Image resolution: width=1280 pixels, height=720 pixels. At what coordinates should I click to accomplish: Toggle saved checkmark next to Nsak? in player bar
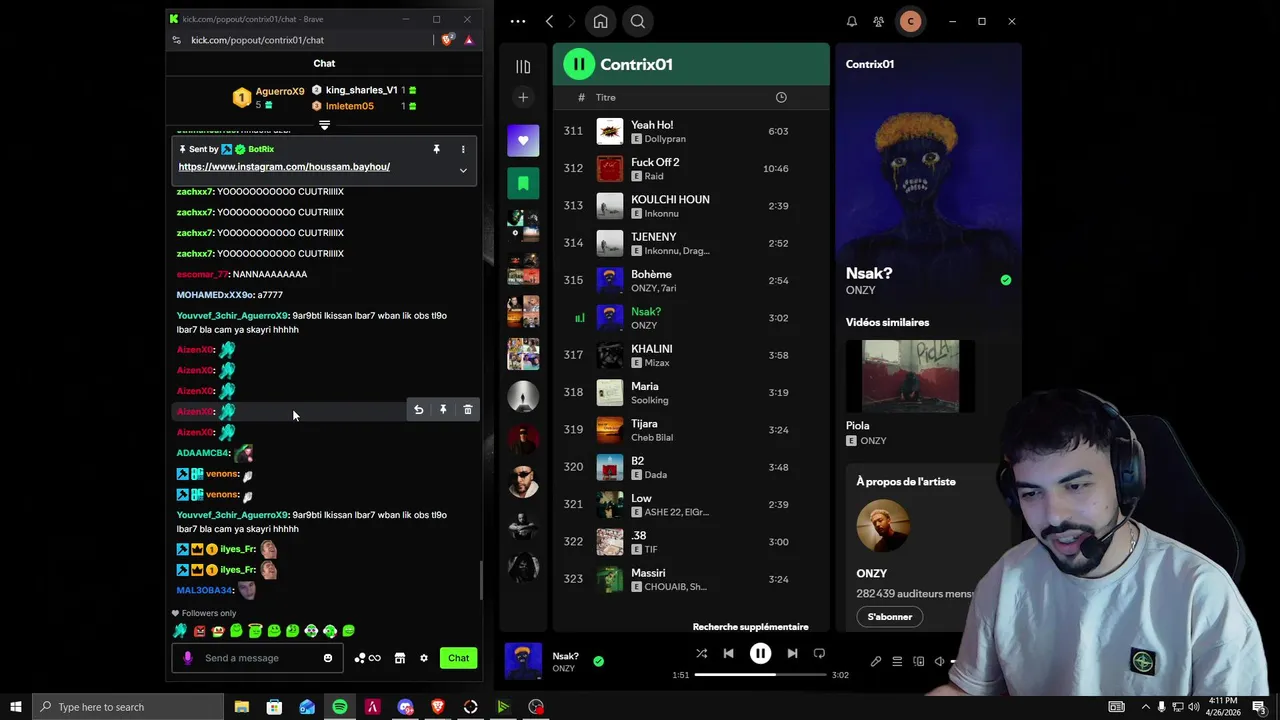coord(598,661)
